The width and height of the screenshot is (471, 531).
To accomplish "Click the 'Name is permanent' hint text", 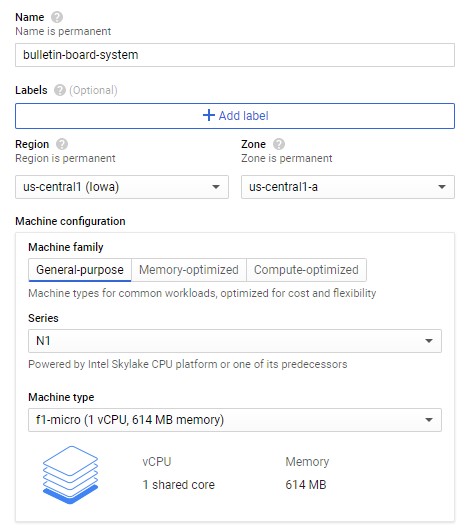I will pos(63,31).
